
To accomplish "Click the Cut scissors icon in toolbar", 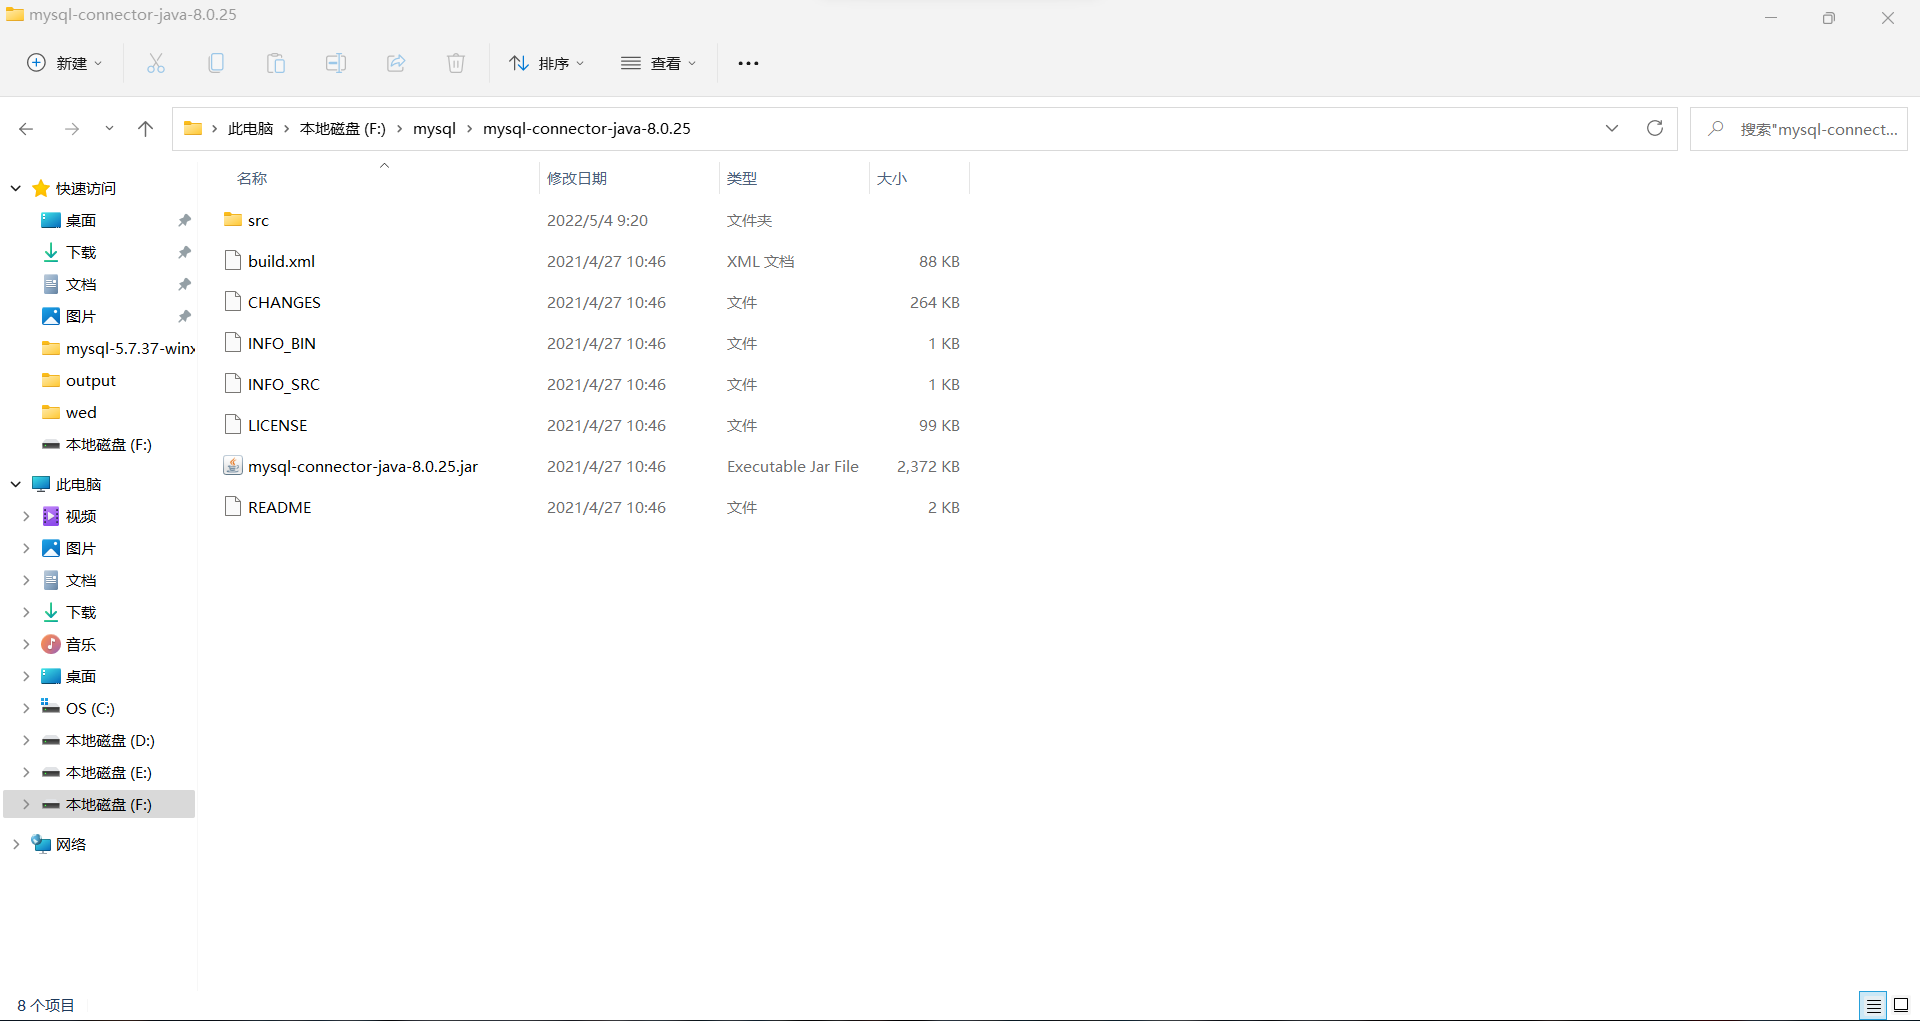I will [x=156, y=63].
